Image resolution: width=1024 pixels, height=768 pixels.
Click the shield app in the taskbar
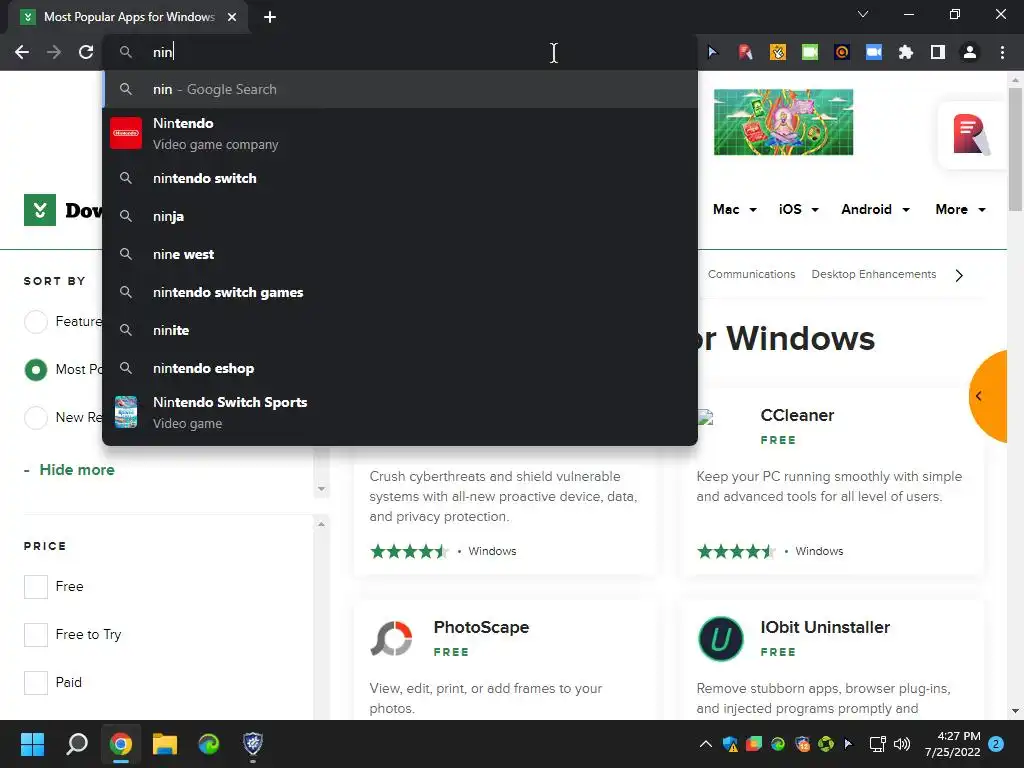tap(253, 744)
